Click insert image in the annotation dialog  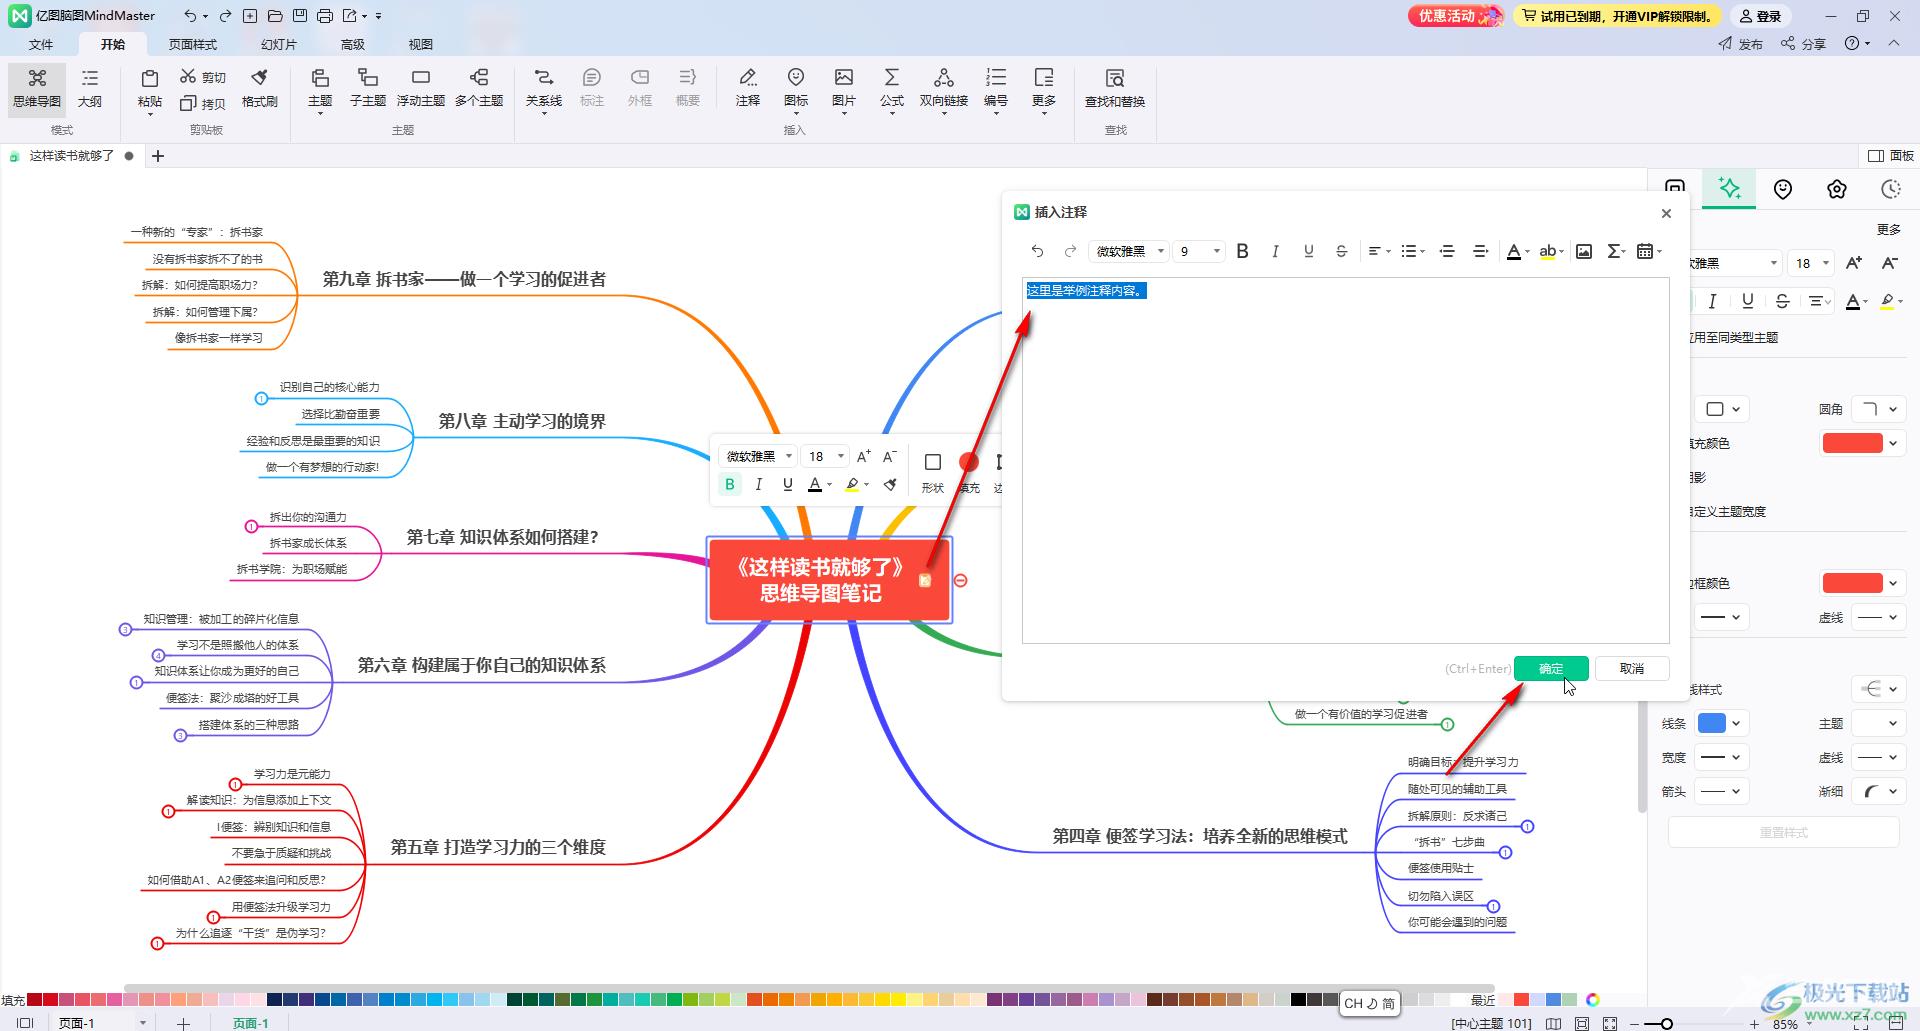click(1584, 251)
